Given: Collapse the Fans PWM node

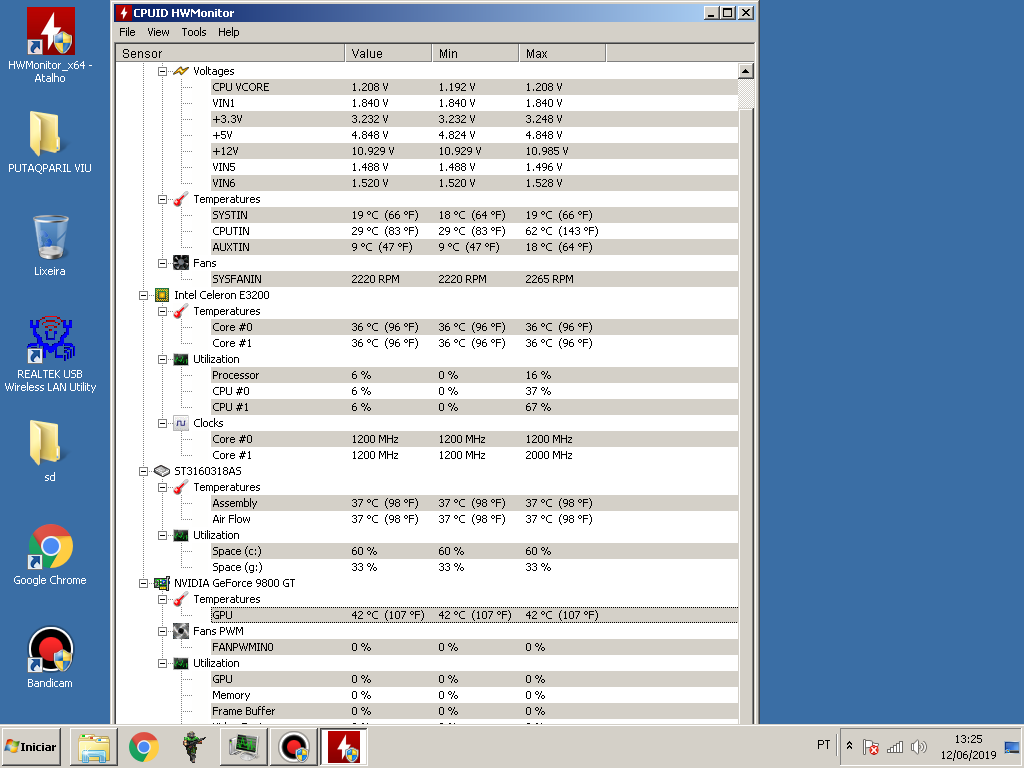Looking at the screenshot, I should 162,632.
